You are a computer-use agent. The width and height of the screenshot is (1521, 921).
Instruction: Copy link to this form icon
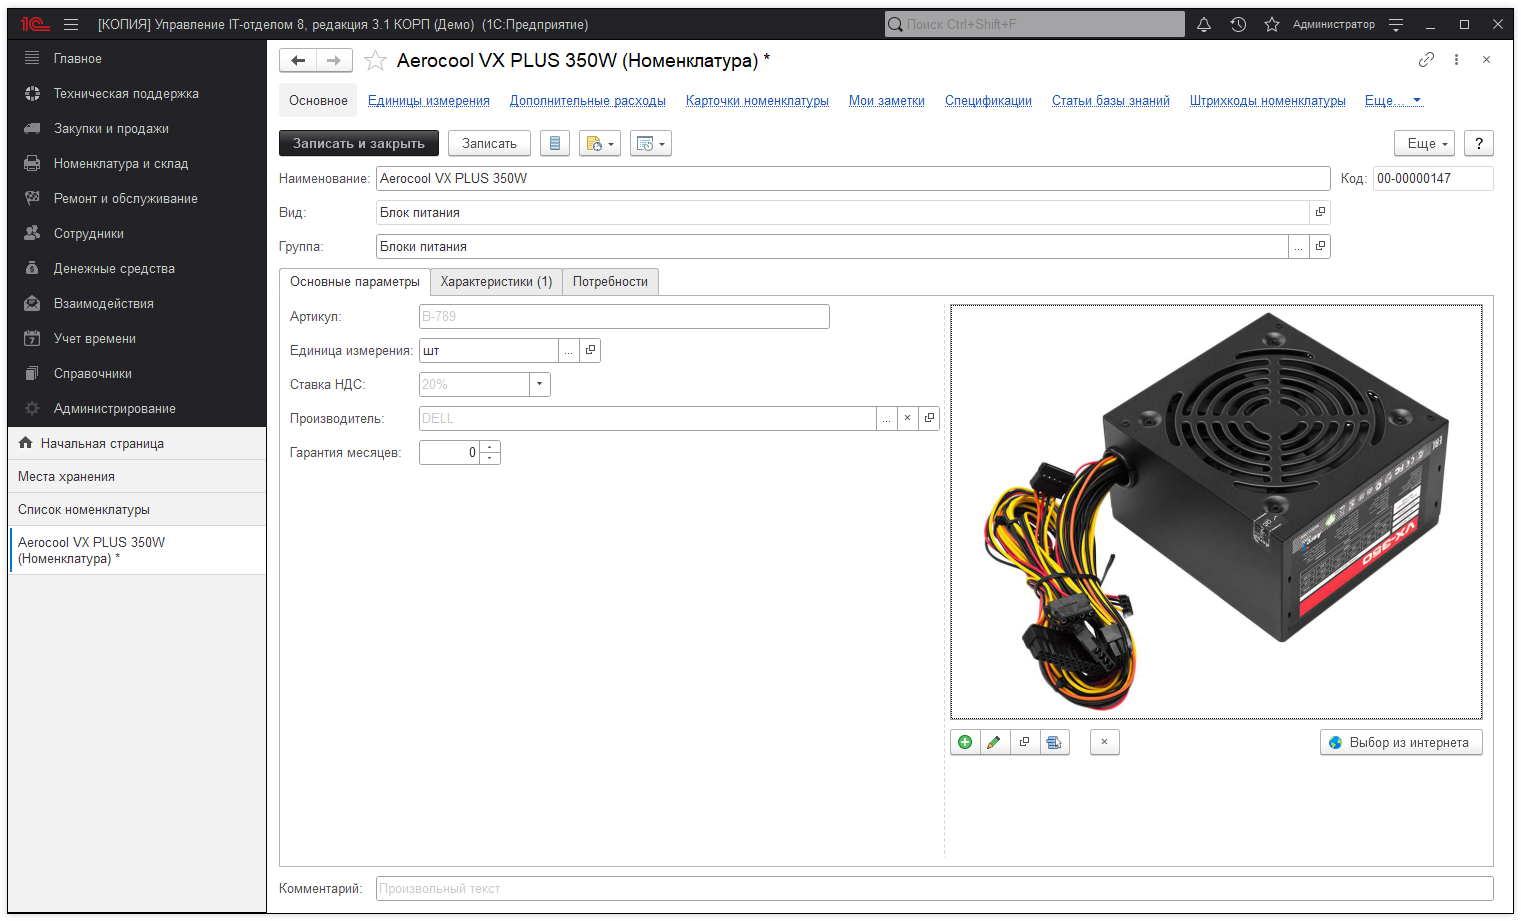[1426, 60]
